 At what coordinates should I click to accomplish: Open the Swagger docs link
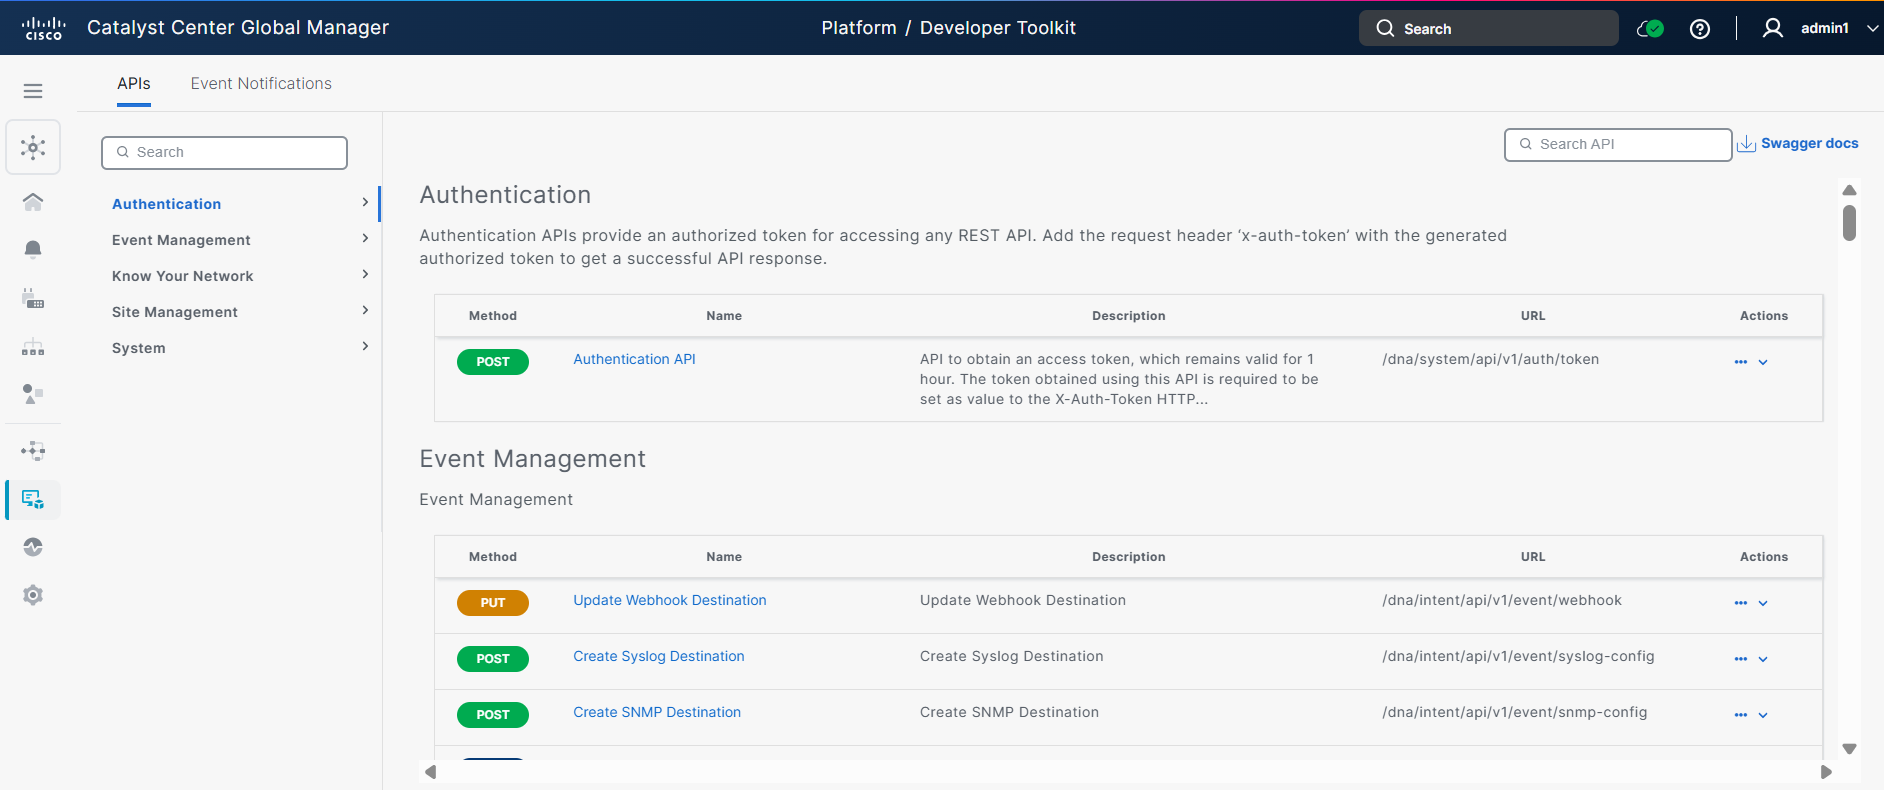1809,143
